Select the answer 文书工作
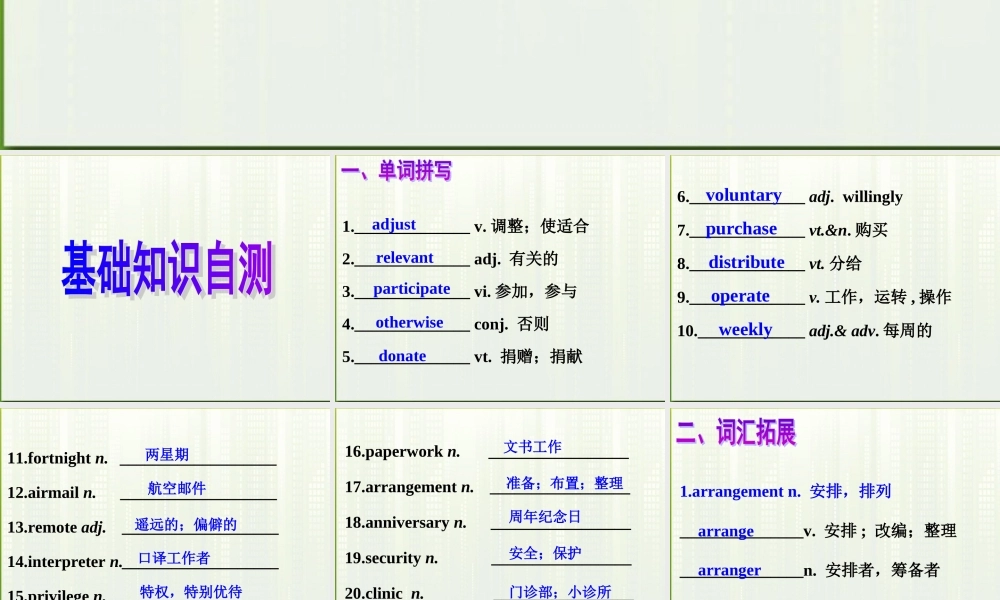The height and width of the screenshot is (600, 1000). pyautogui.click(x=533, y=447)
